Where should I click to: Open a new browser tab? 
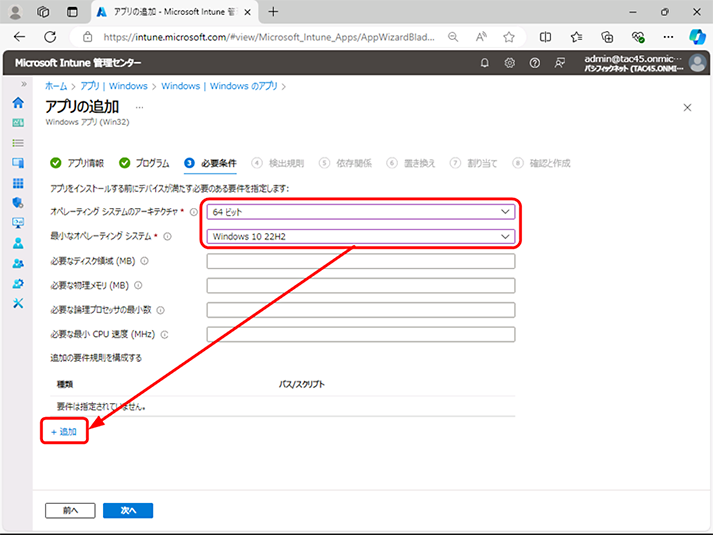[273, 12]
